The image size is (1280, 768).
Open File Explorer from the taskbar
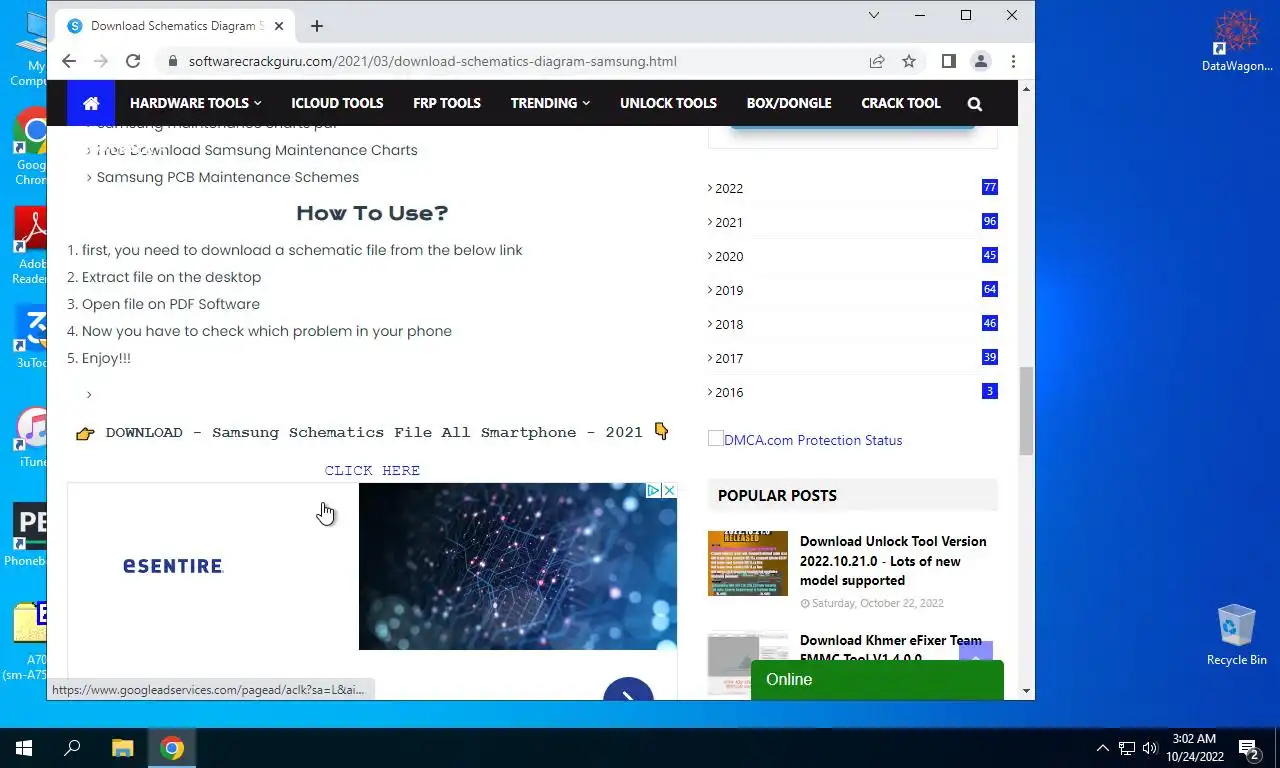[x=122, y=747]
